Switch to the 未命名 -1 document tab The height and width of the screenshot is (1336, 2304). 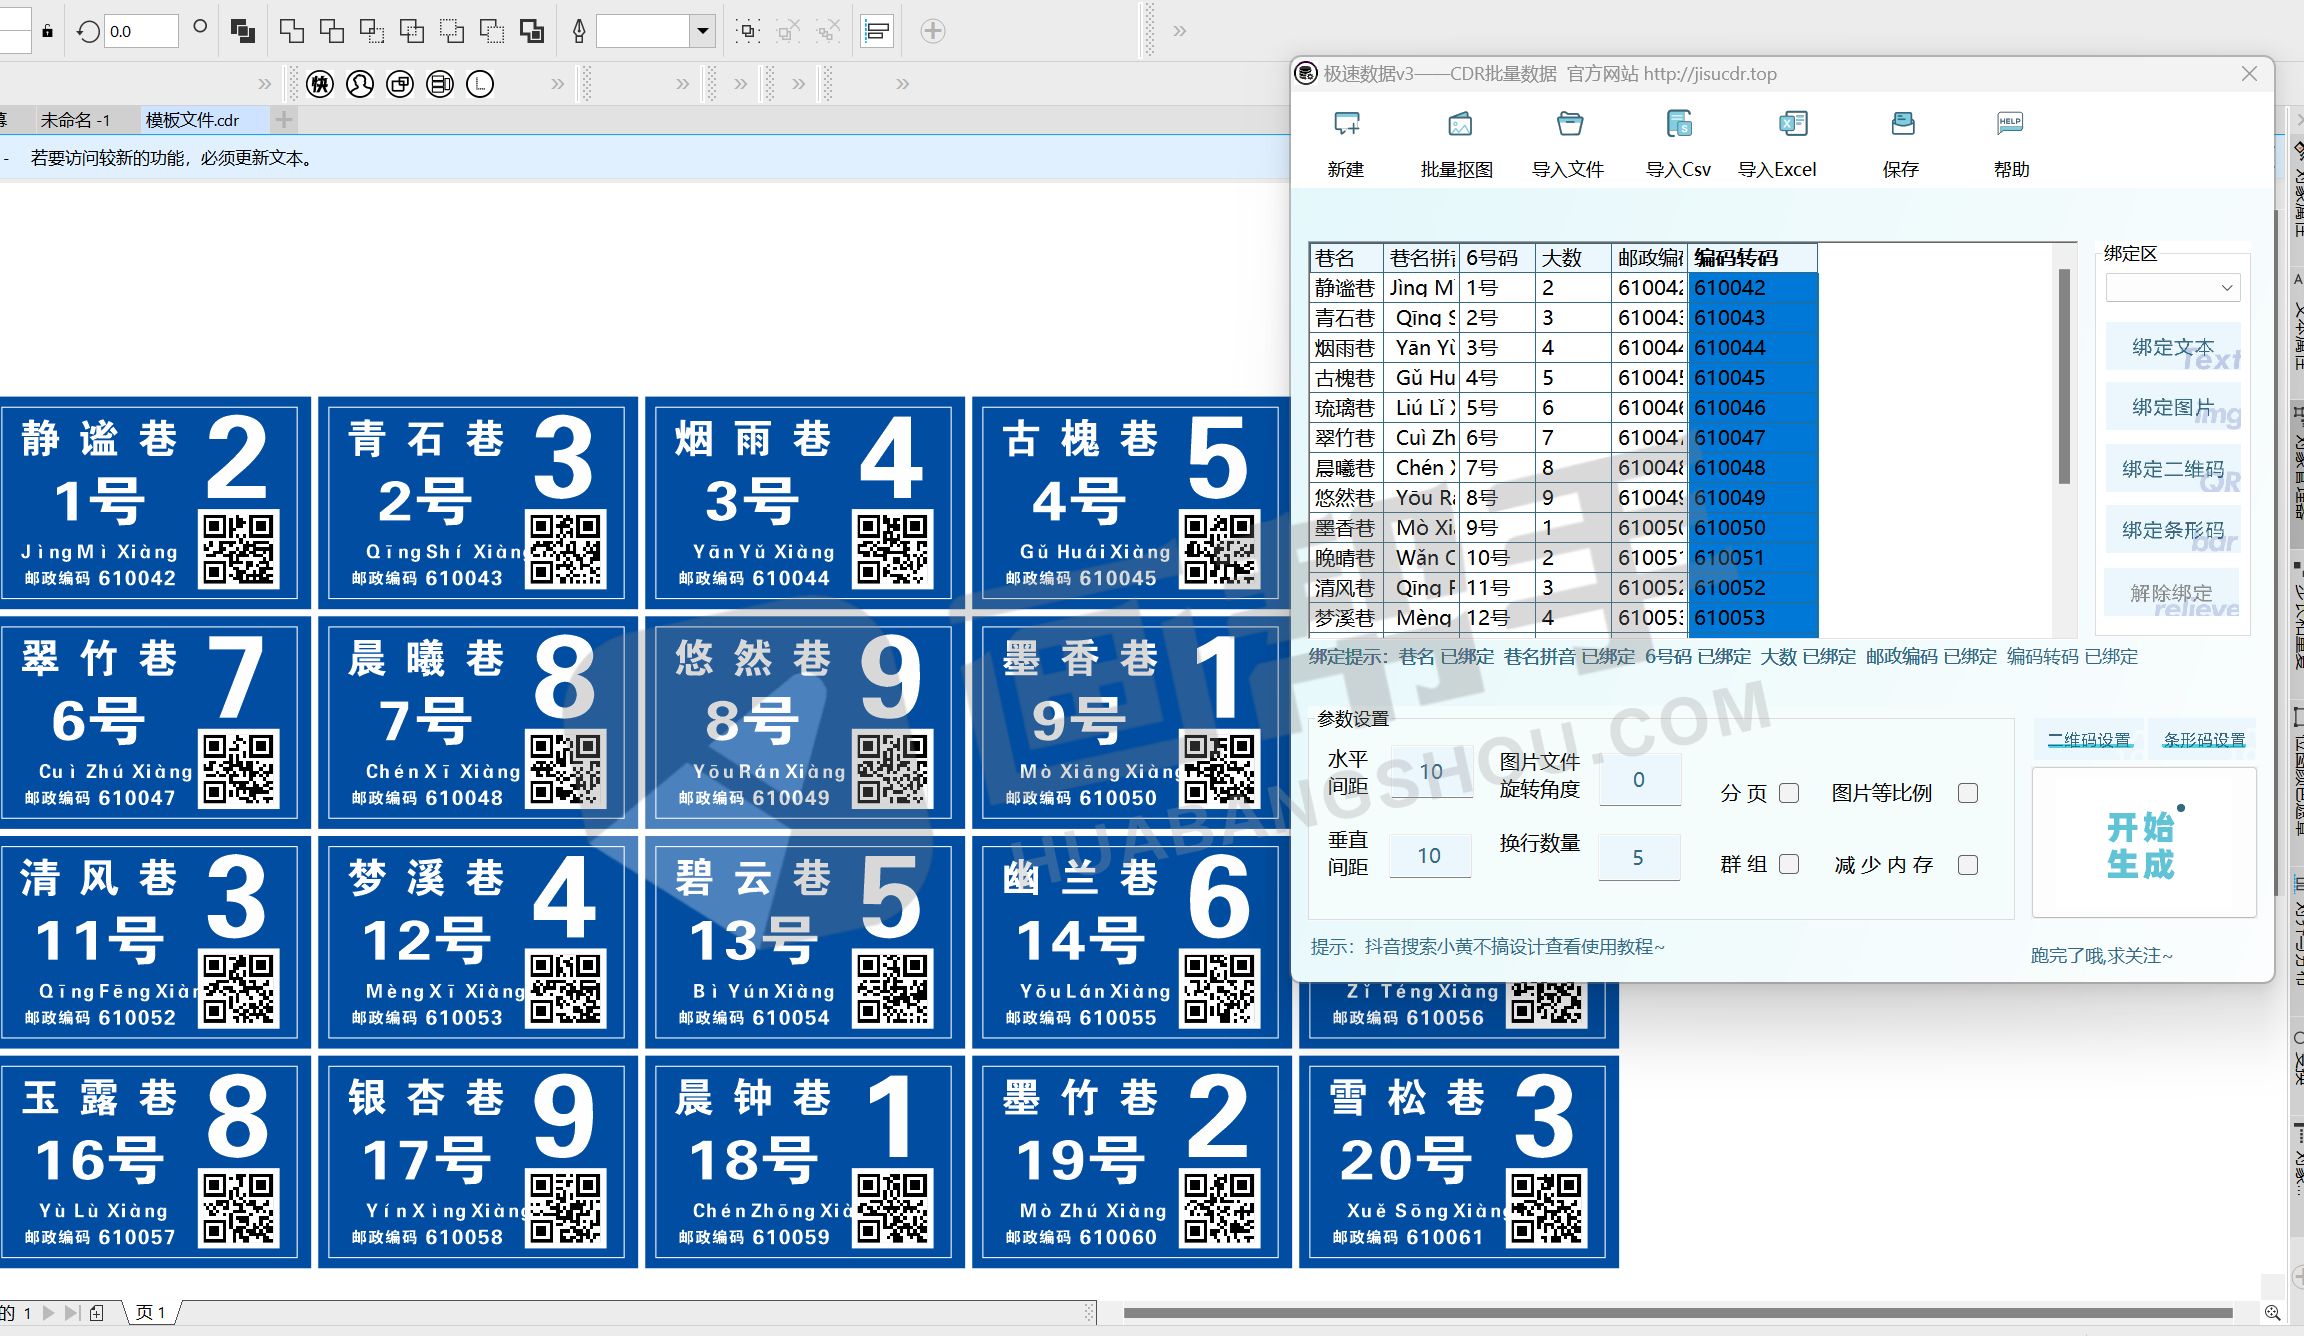(75, 120)
